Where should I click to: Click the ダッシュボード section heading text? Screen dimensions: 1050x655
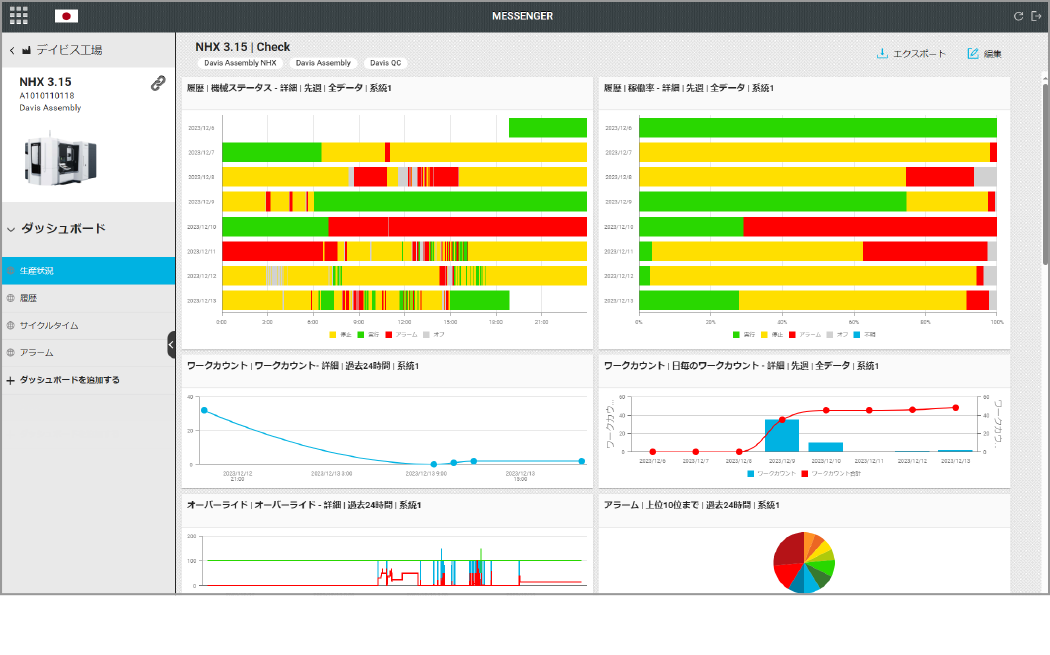coord(64,228)
